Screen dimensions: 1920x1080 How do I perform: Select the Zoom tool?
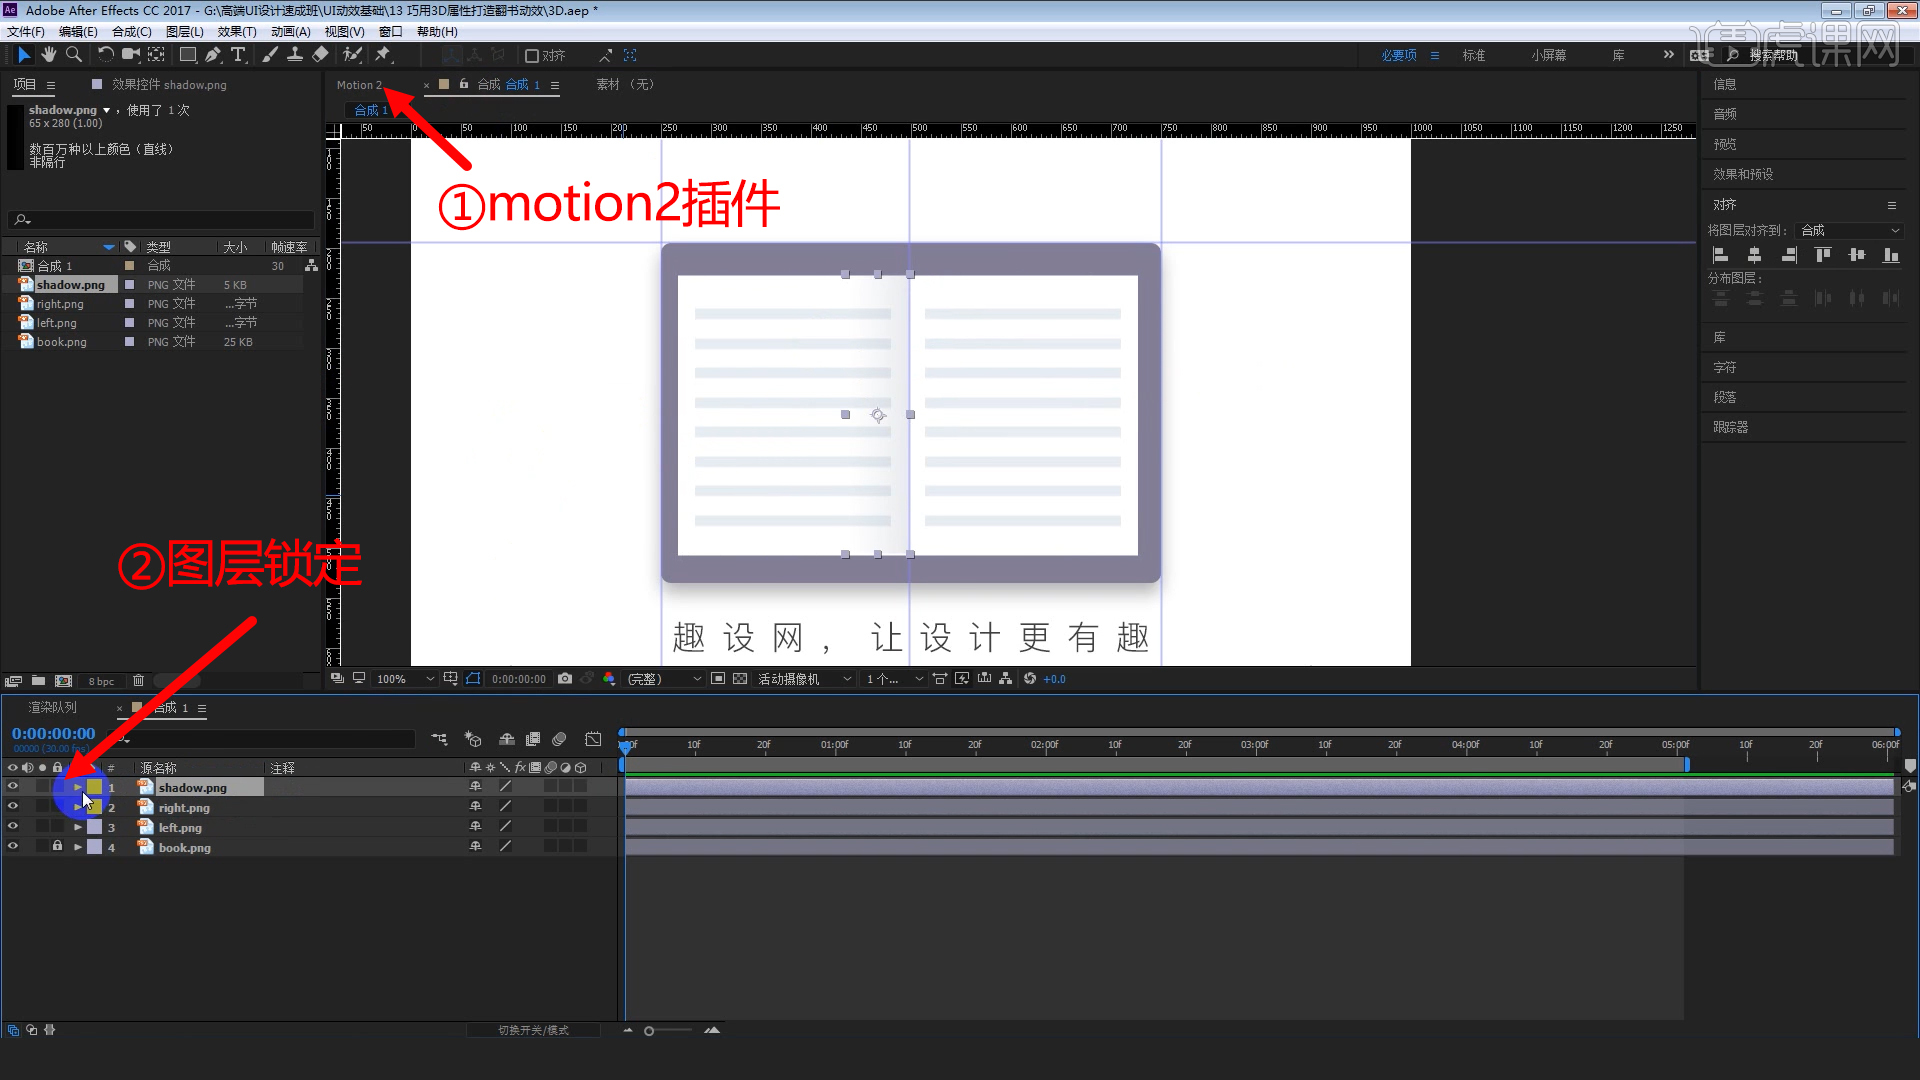point(73,54)
